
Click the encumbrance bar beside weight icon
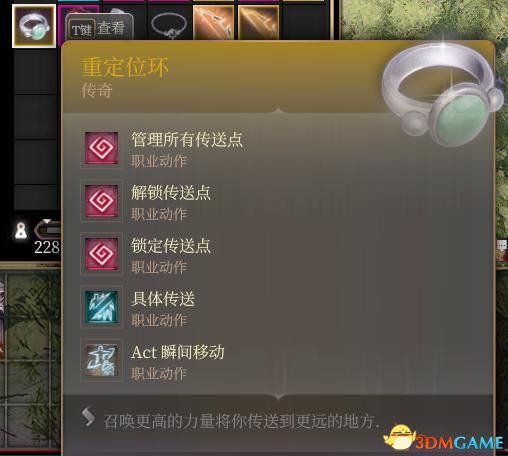pyautogui.click(x=47, y=230)
